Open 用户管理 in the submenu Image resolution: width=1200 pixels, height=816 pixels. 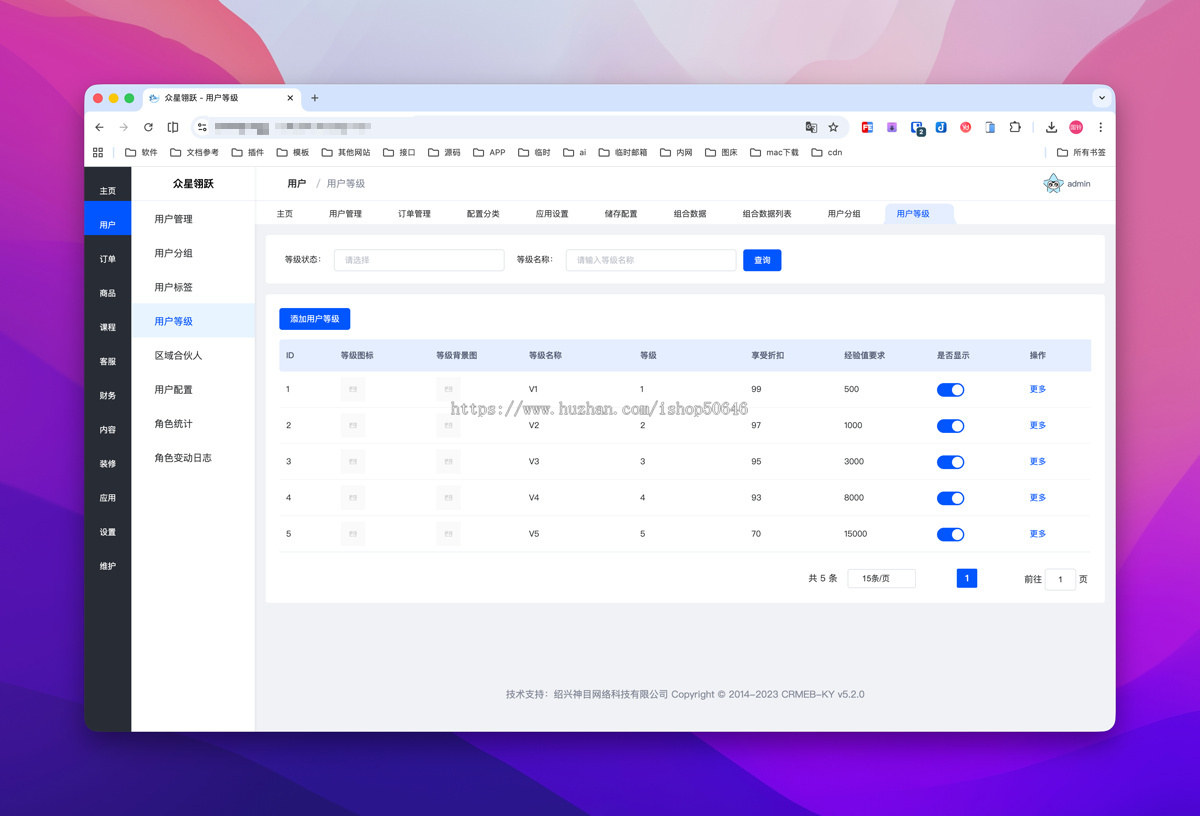[193, 219]
